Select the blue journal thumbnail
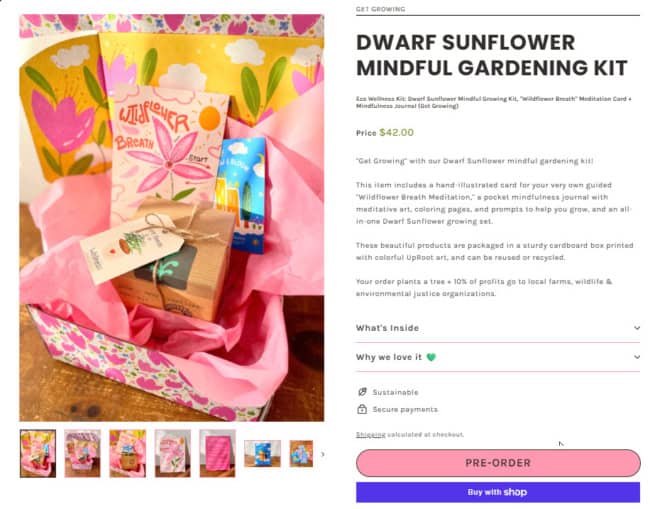This screenshot has height=509, width=650. 262,454
